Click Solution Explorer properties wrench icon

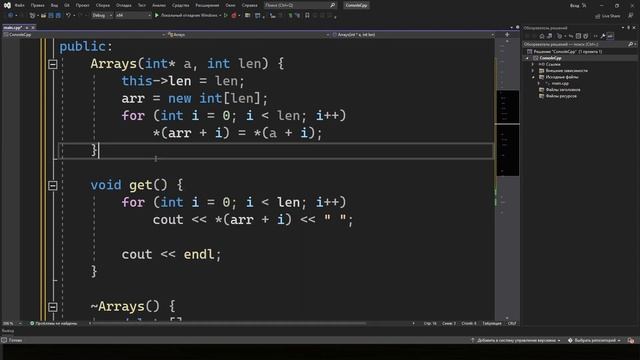603,36
